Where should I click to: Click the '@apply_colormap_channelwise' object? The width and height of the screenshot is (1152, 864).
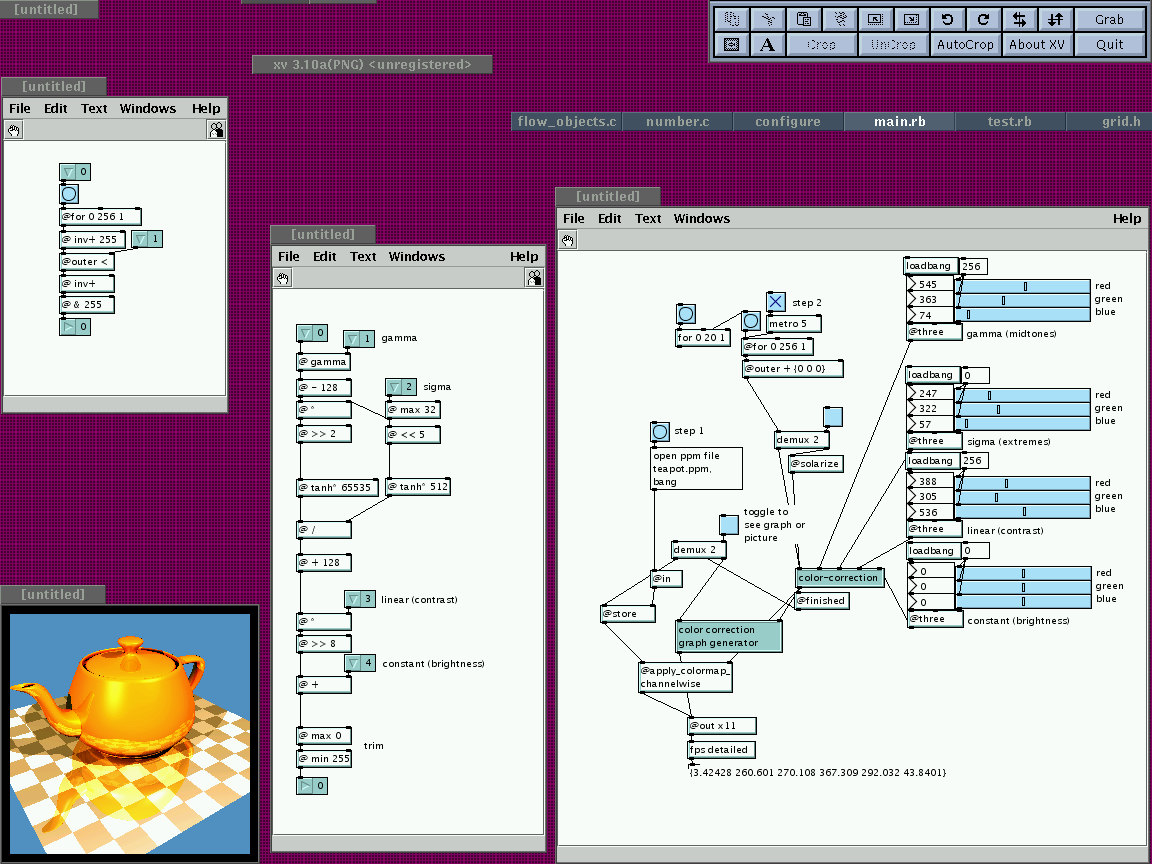pos(685,677)
